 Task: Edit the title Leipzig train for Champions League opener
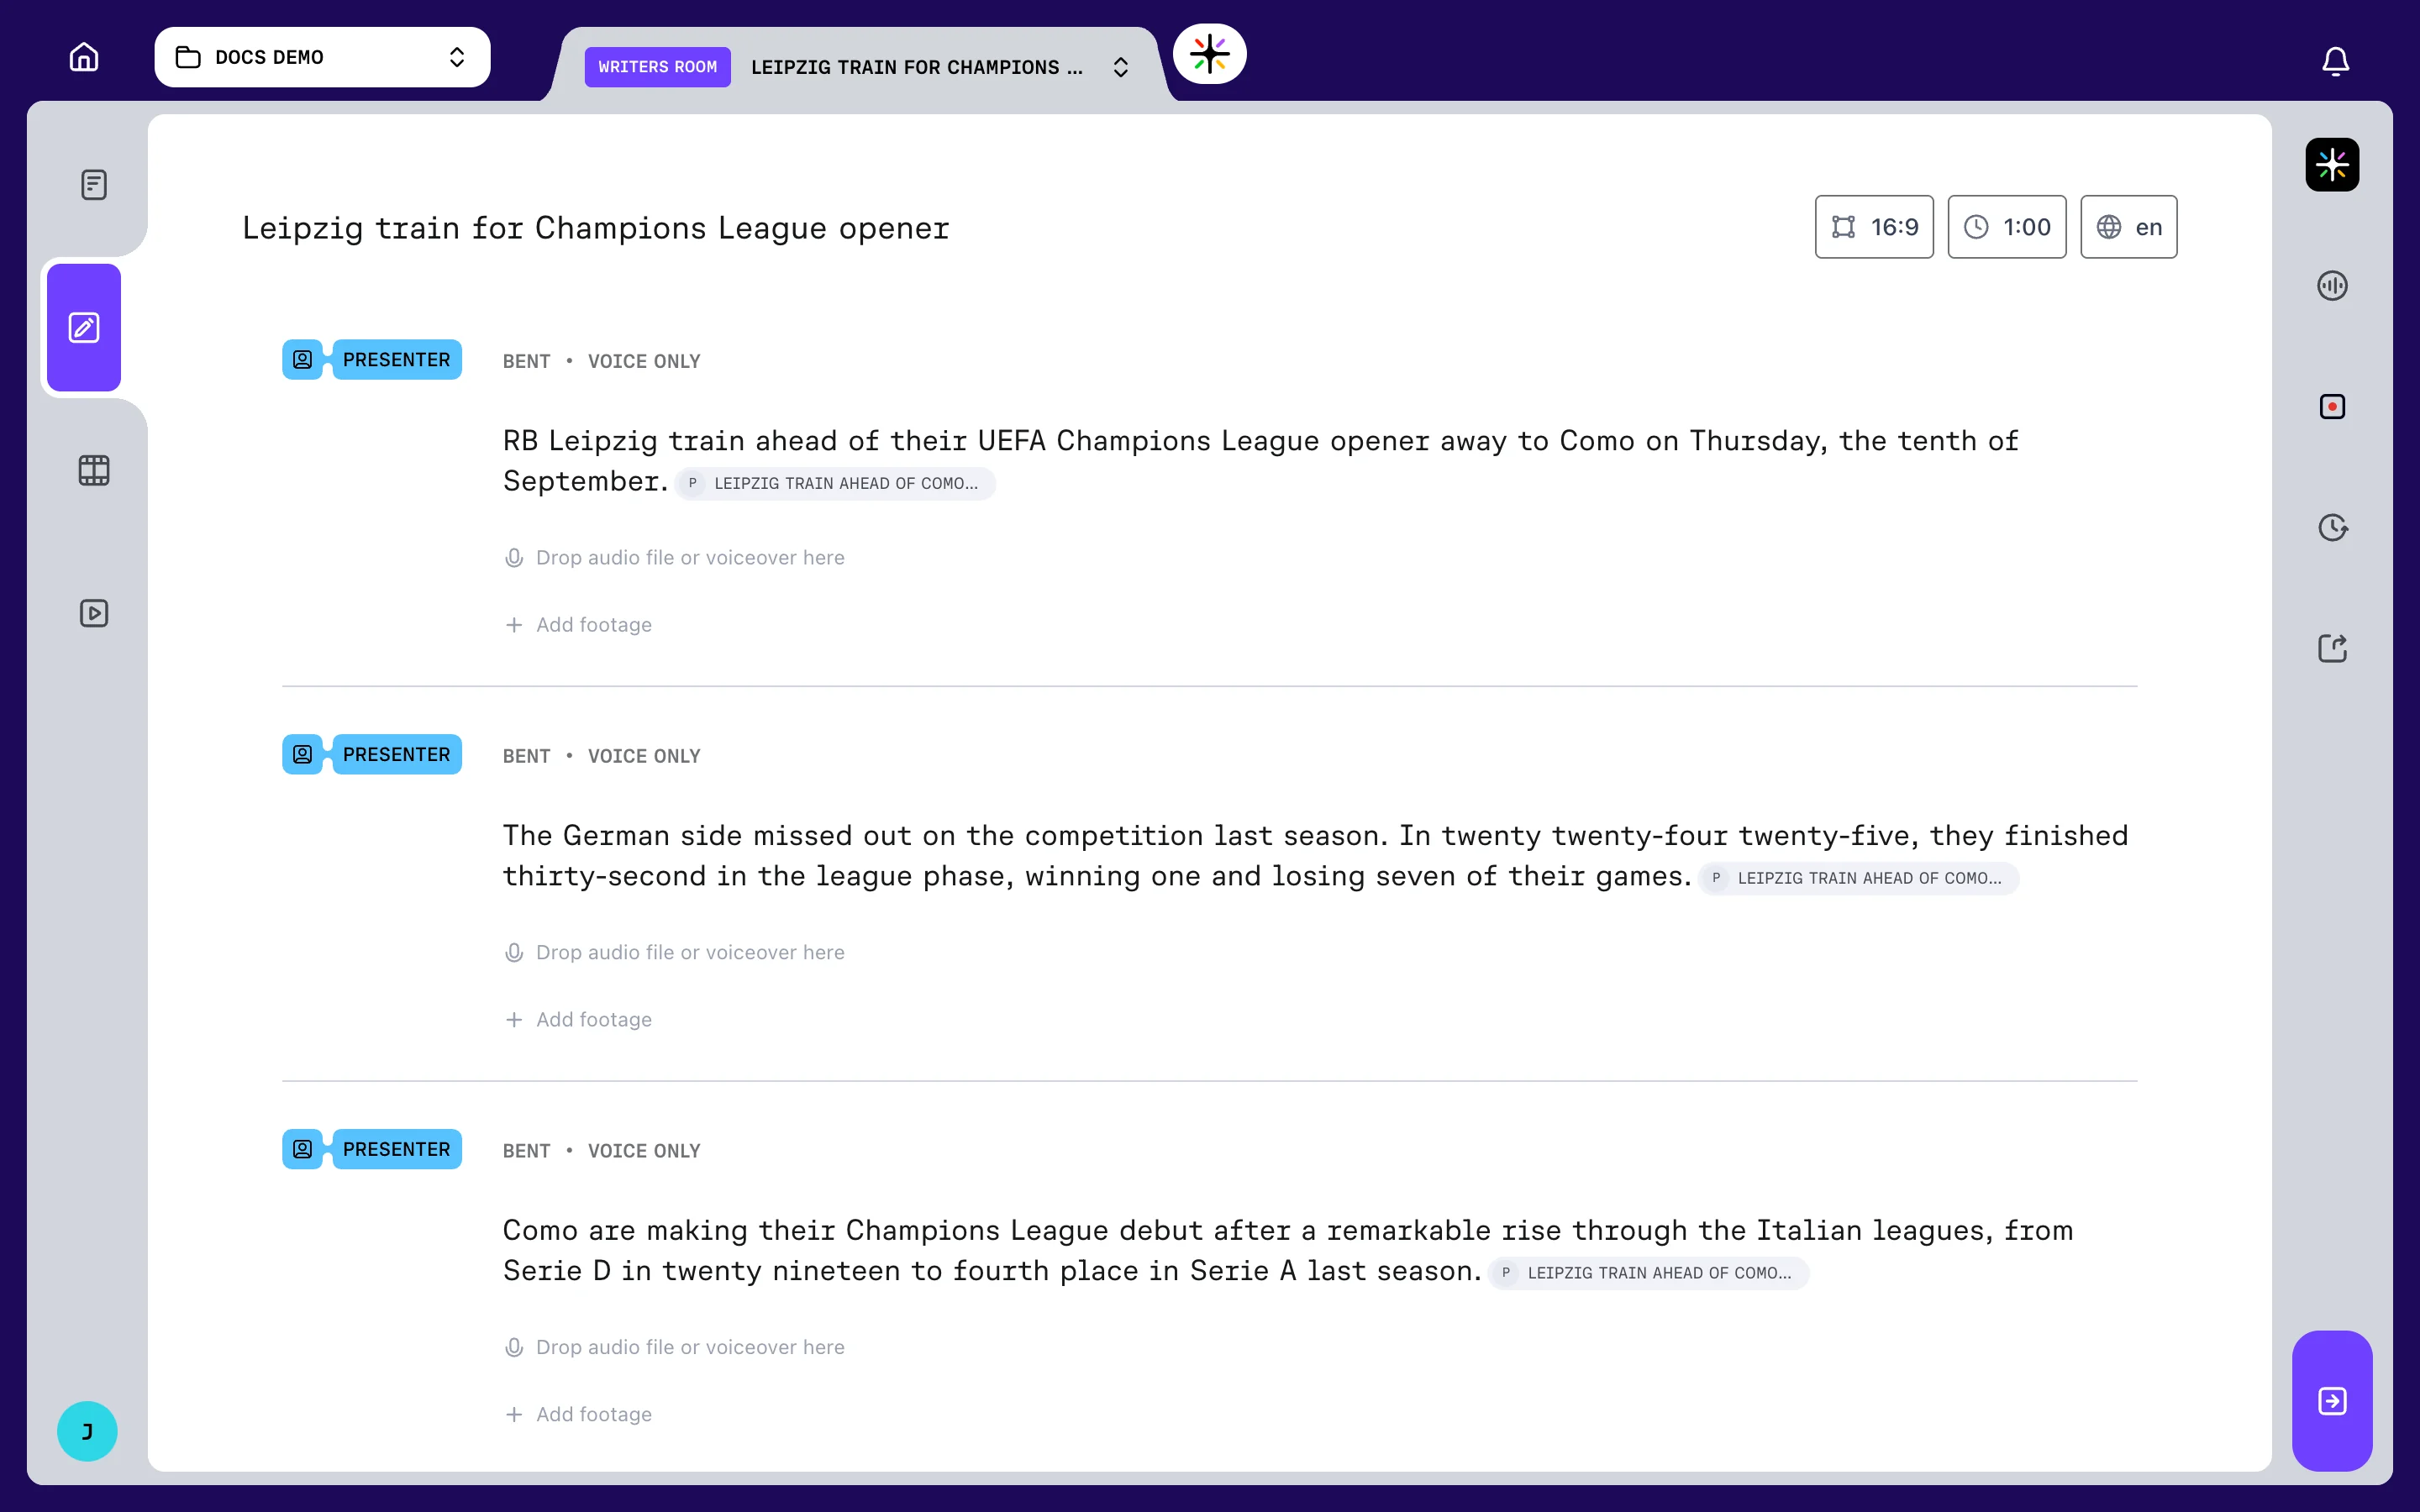596,228
